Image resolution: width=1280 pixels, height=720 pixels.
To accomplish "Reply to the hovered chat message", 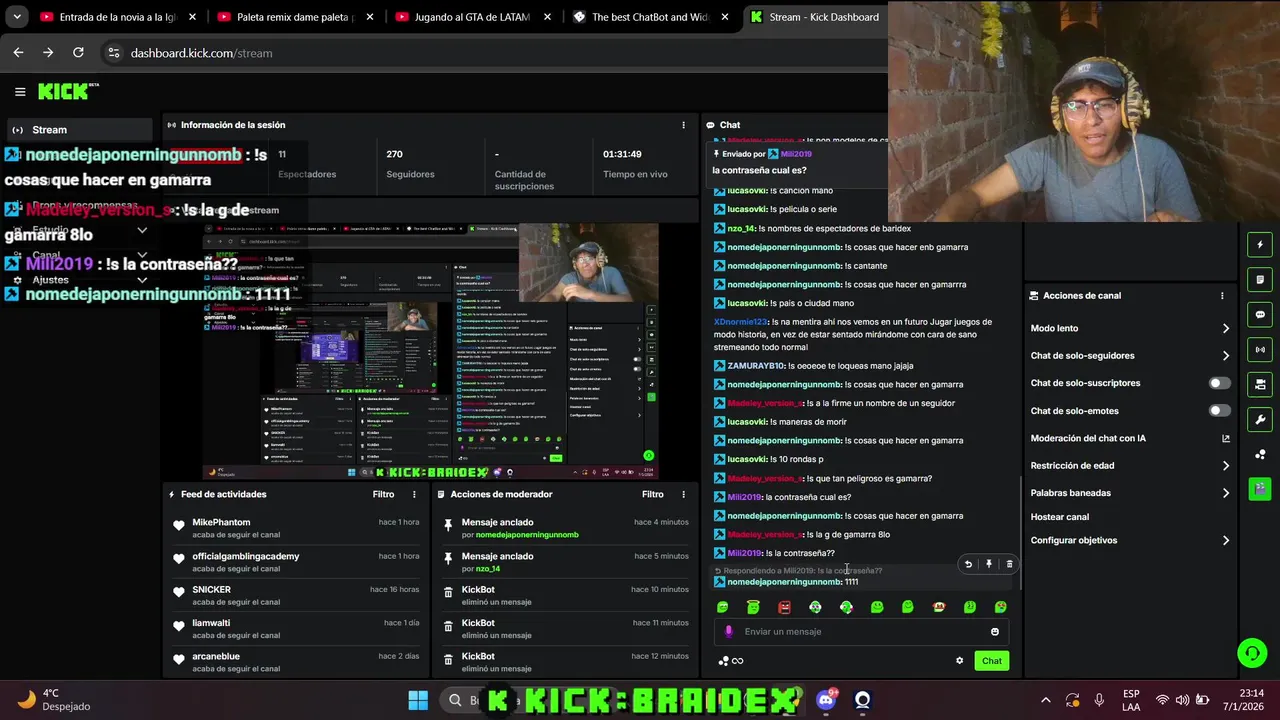I will (968, 564).
